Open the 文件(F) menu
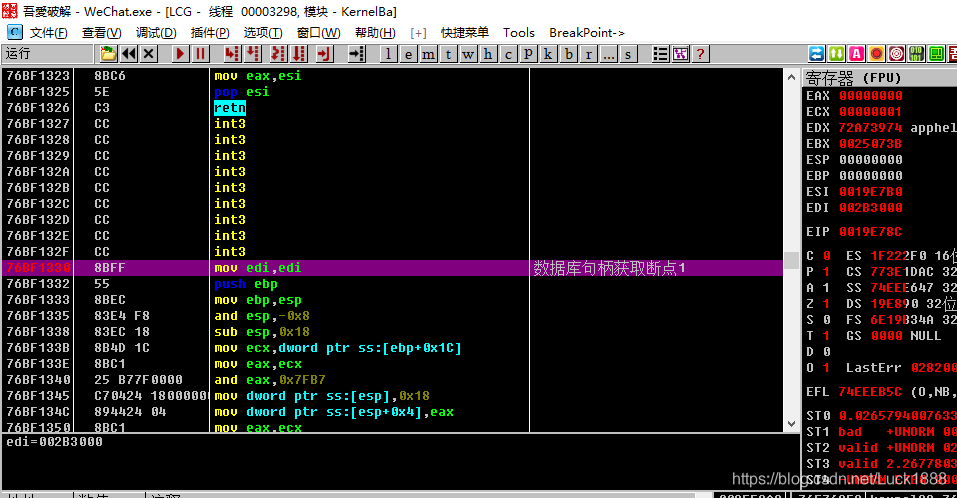This screenshot has height=498, width=957. (48, 33)
